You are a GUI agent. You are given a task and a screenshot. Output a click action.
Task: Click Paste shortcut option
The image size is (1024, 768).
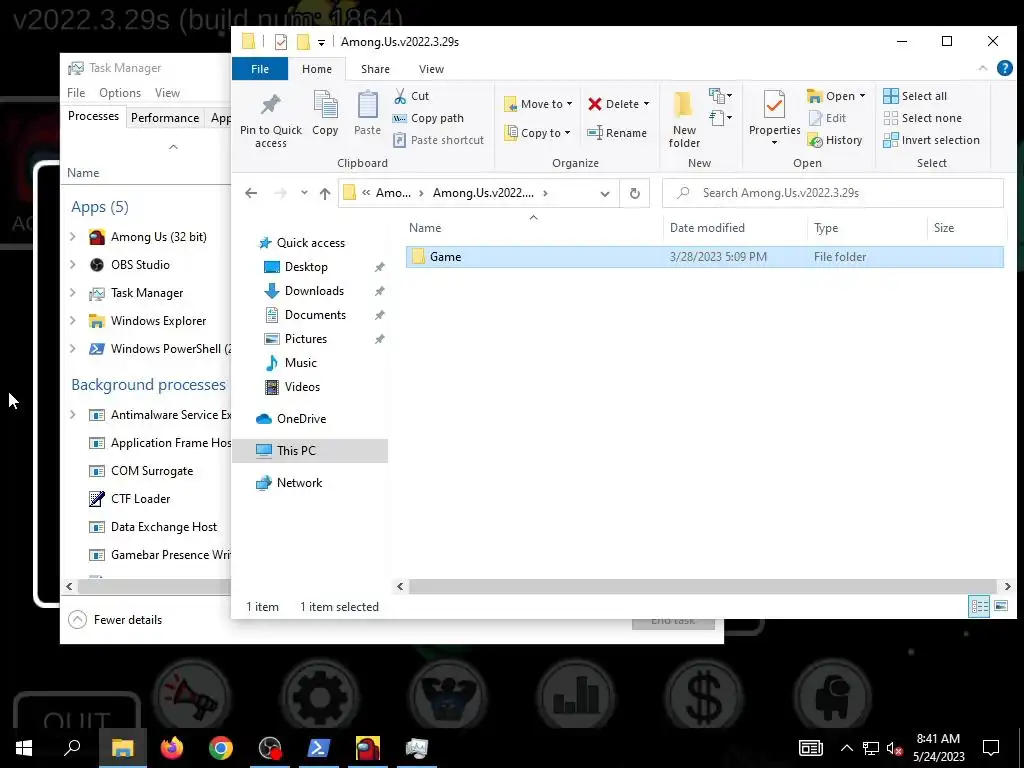[x=439, y=140]
